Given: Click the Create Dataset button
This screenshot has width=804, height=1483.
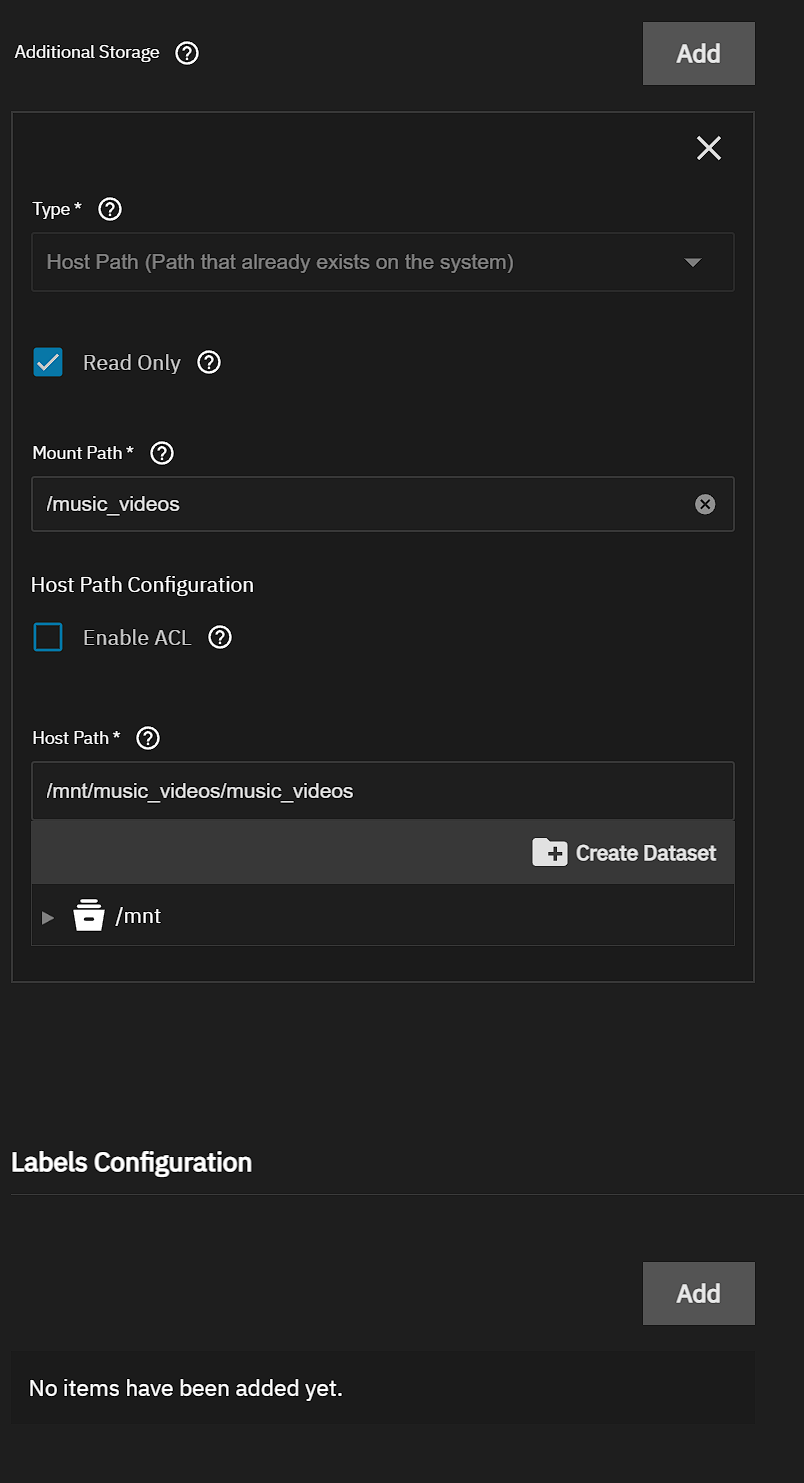Looking at the screenshot, I should coord(625,853).
